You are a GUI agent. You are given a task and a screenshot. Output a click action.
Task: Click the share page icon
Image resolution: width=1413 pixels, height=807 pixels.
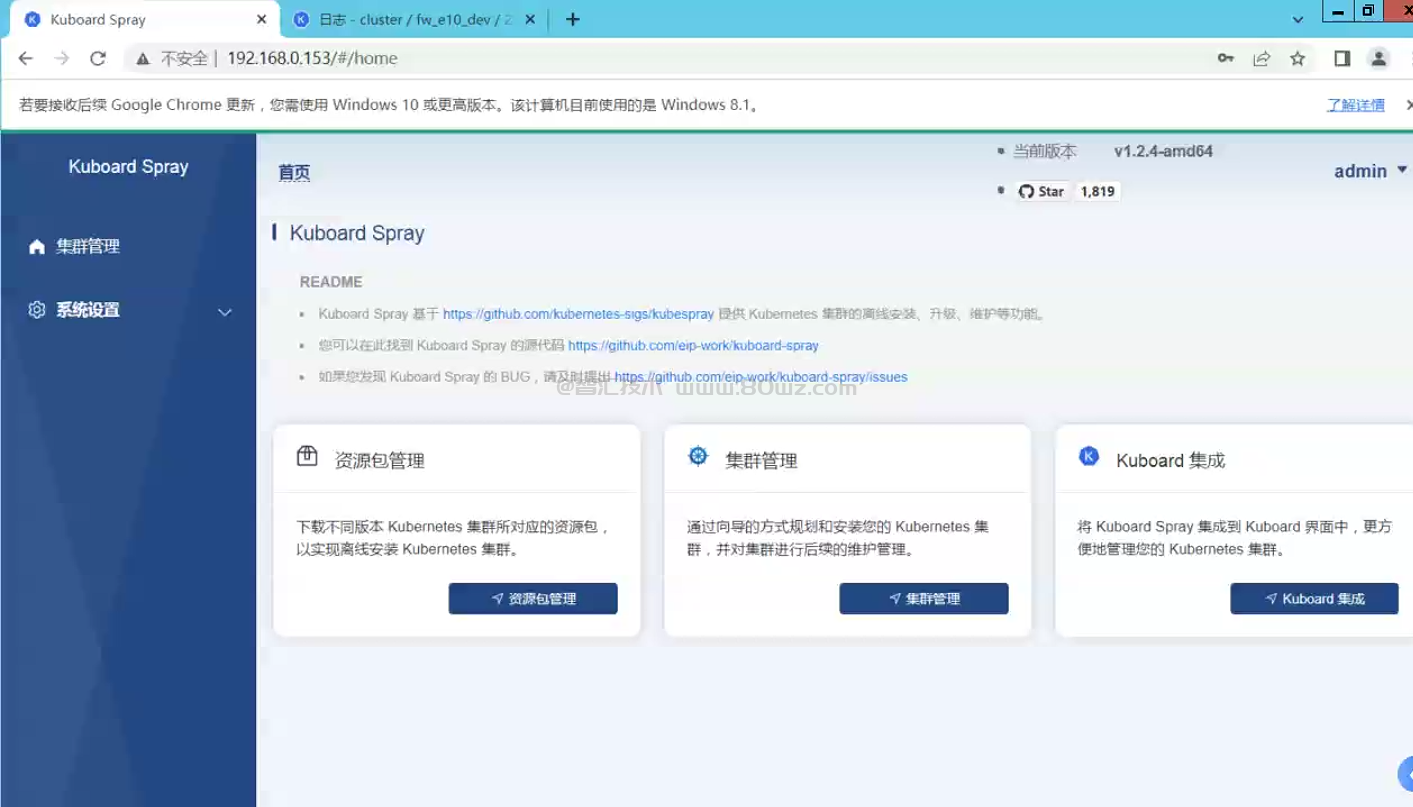[x=1262, y=58]
